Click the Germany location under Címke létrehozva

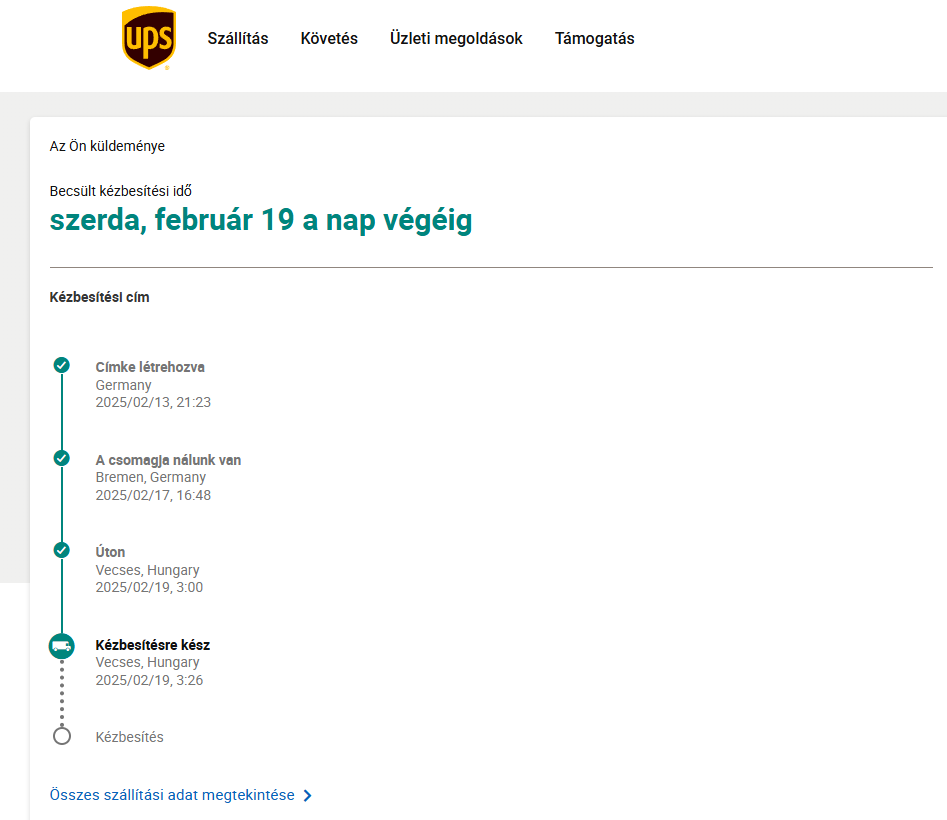(x=123, y=385)
